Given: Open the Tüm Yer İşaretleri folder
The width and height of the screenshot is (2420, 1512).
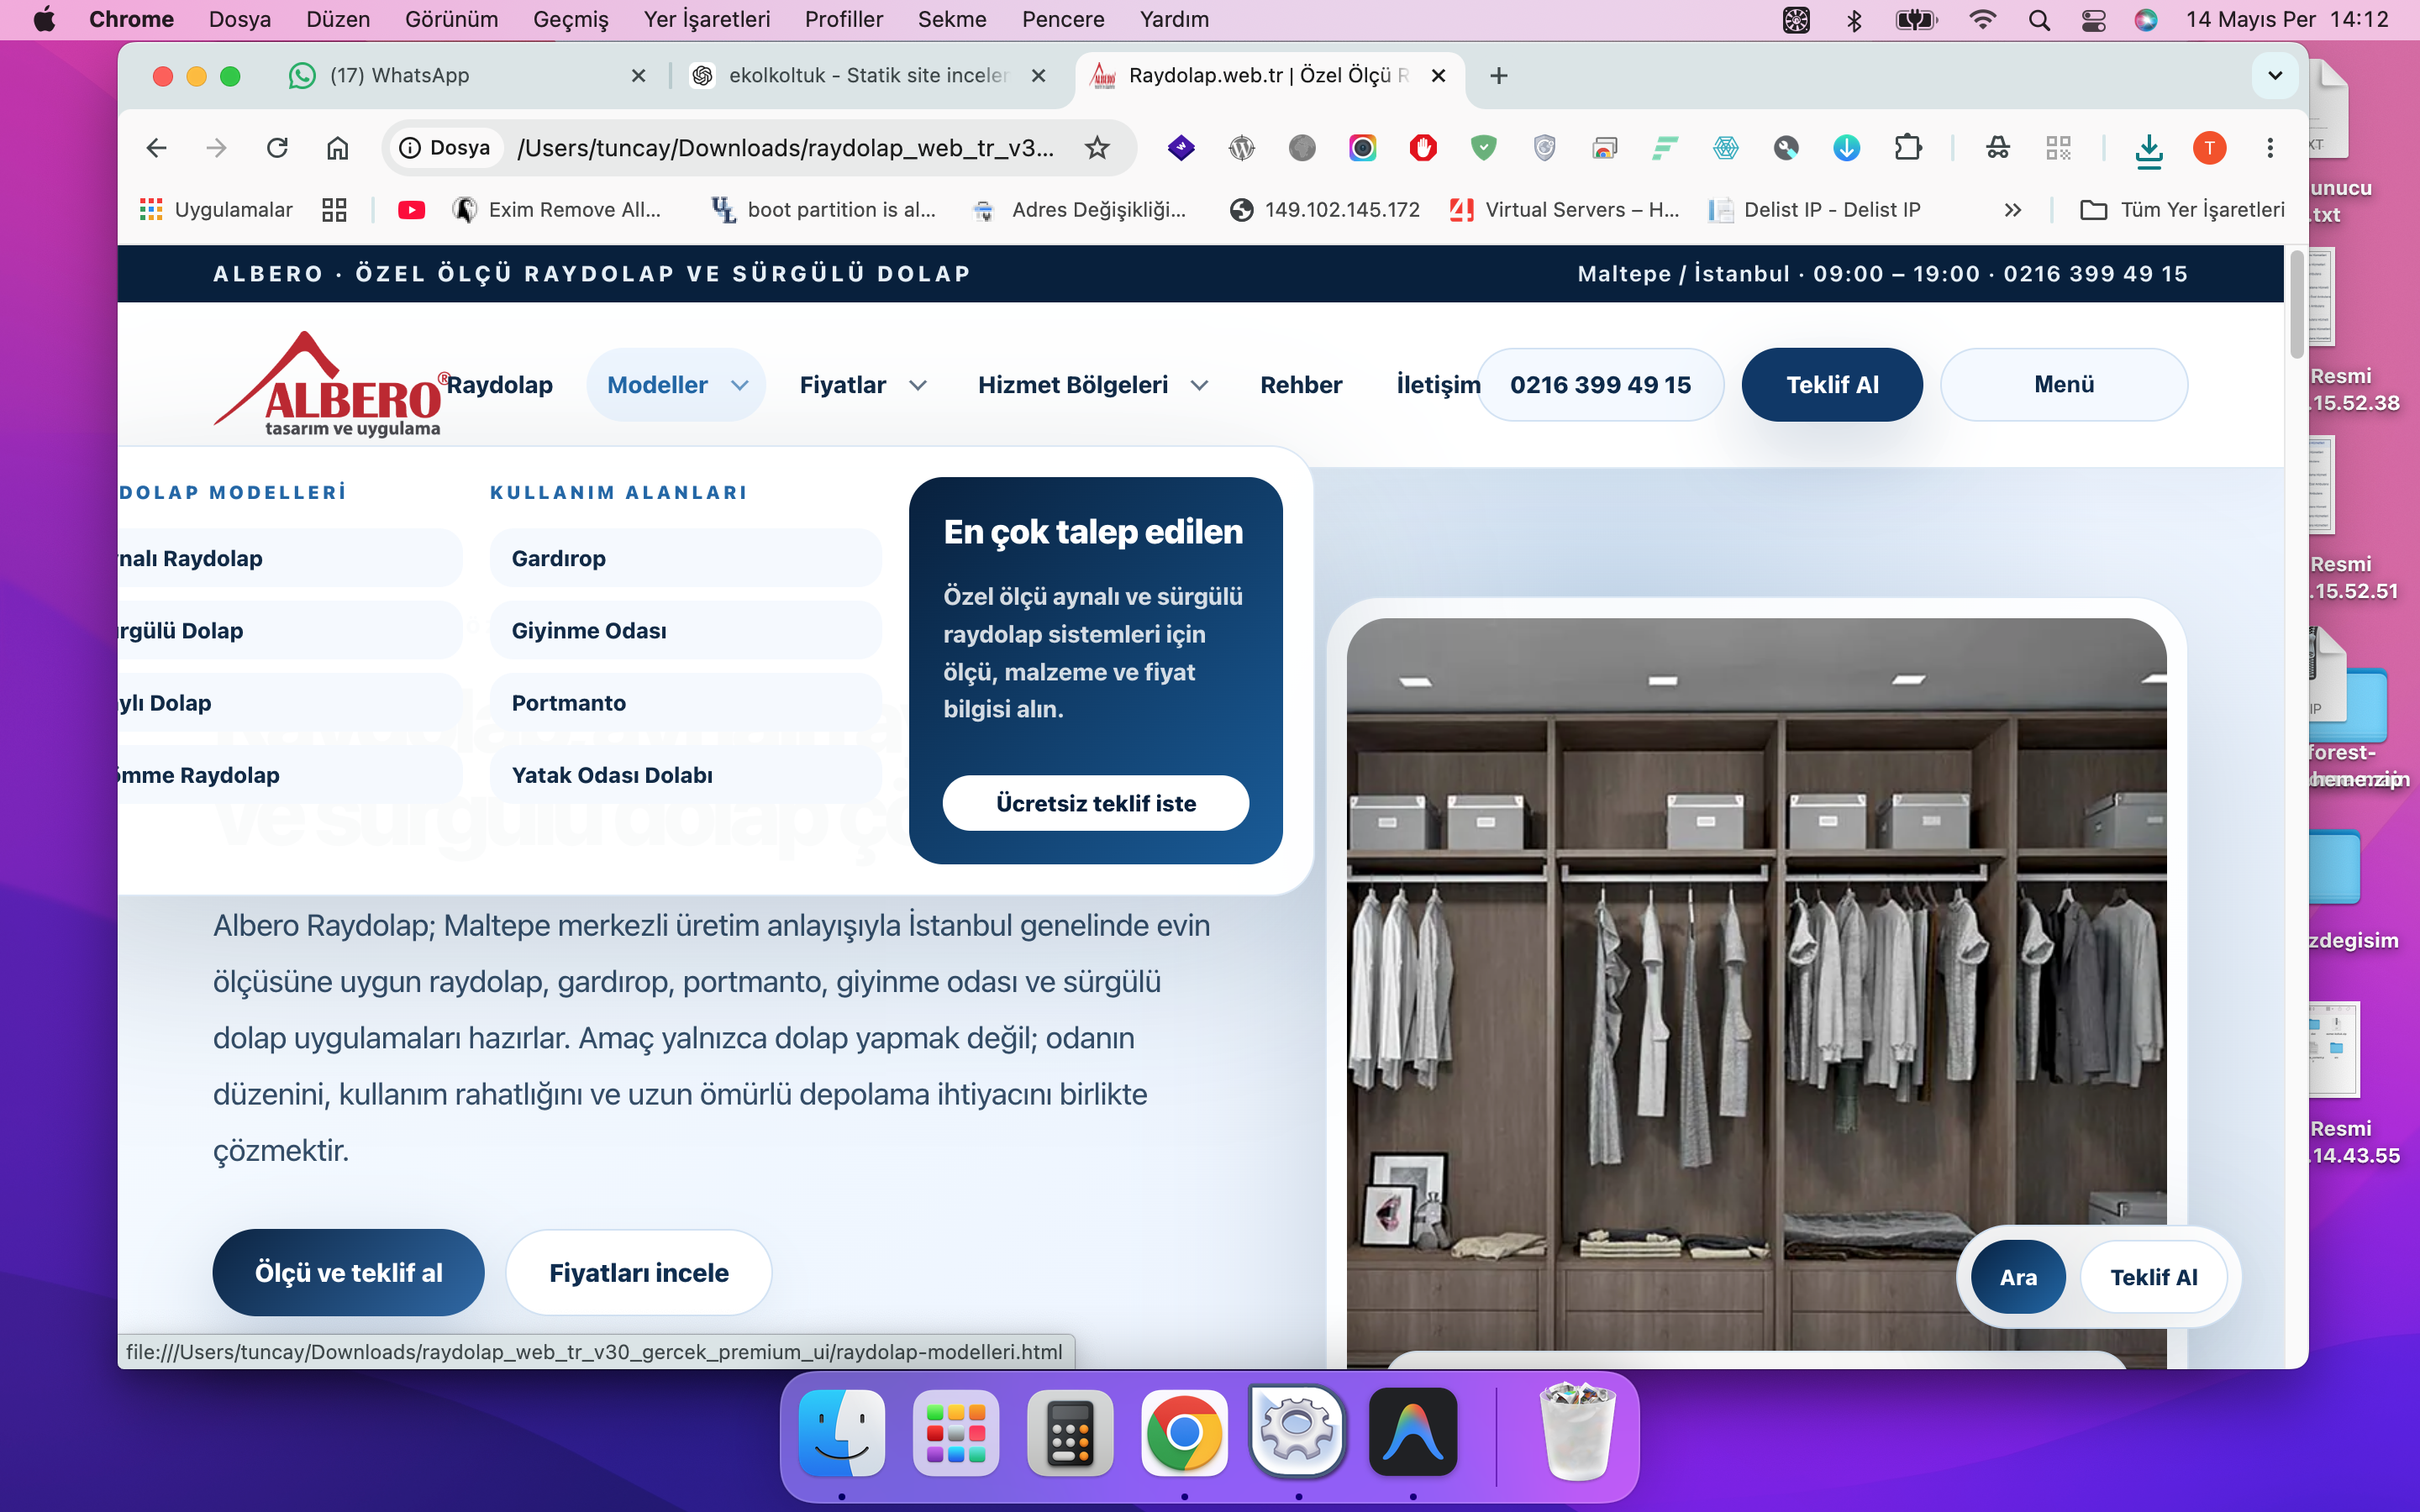Looking at the screenshot, I should coord(2182,210).
